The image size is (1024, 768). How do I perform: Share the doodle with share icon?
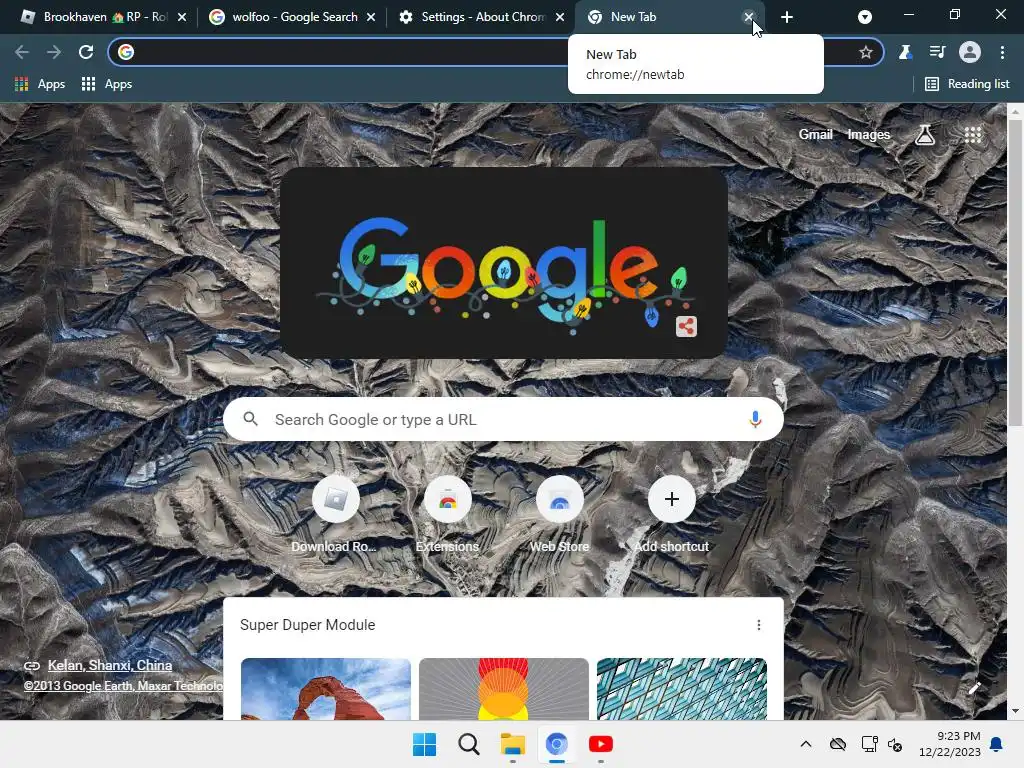coord(686,327)
